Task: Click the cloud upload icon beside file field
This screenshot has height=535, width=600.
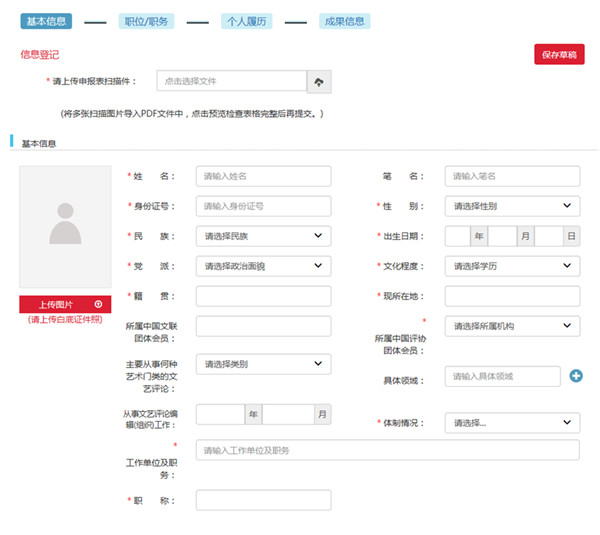Action: [319, 81]
